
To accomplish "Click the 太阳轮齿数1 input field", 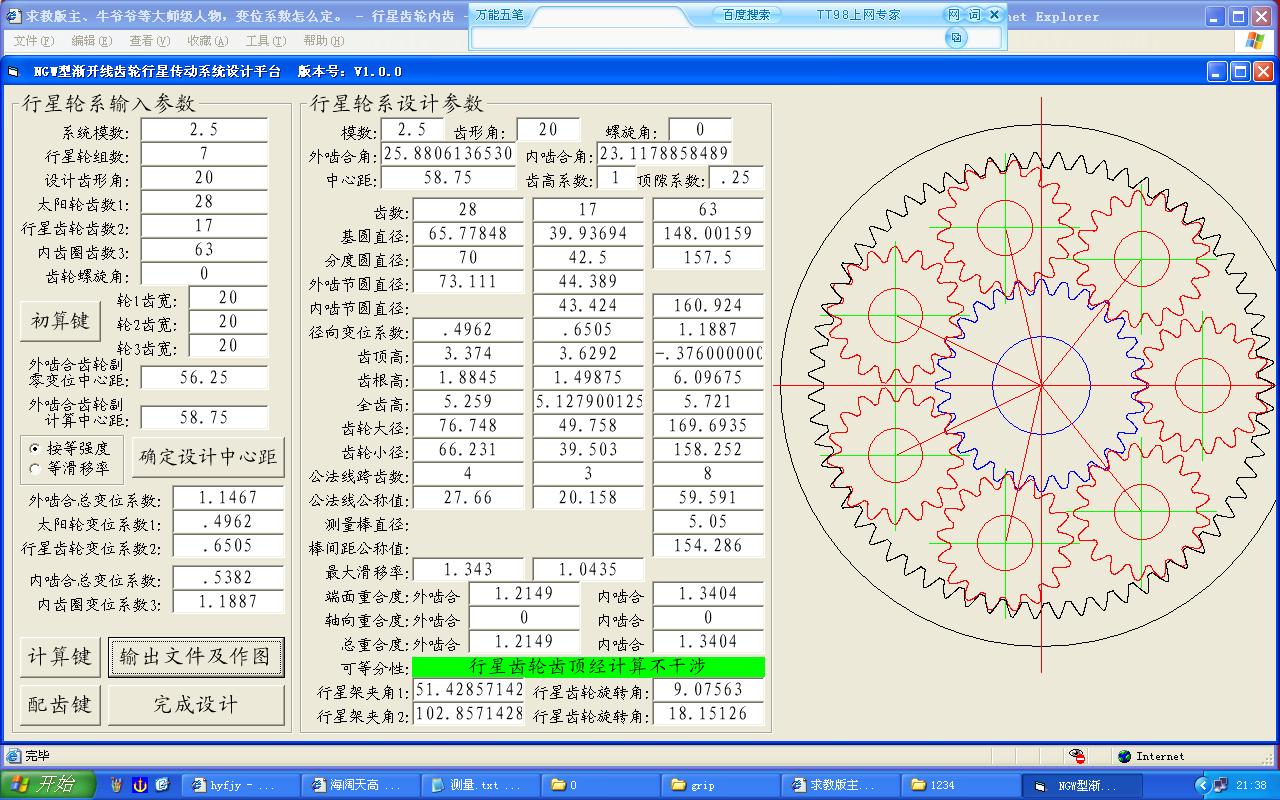I will (x=204, y=202).
